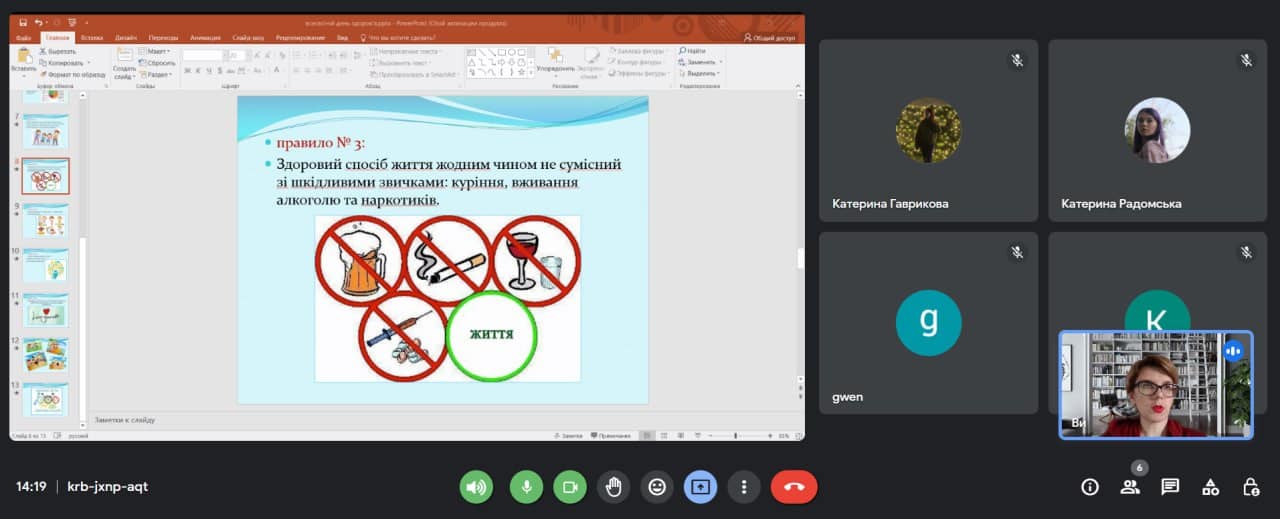Click the present screen button
The width and height of the screenshot is (1280, 519).
click(x=701, y=487)
